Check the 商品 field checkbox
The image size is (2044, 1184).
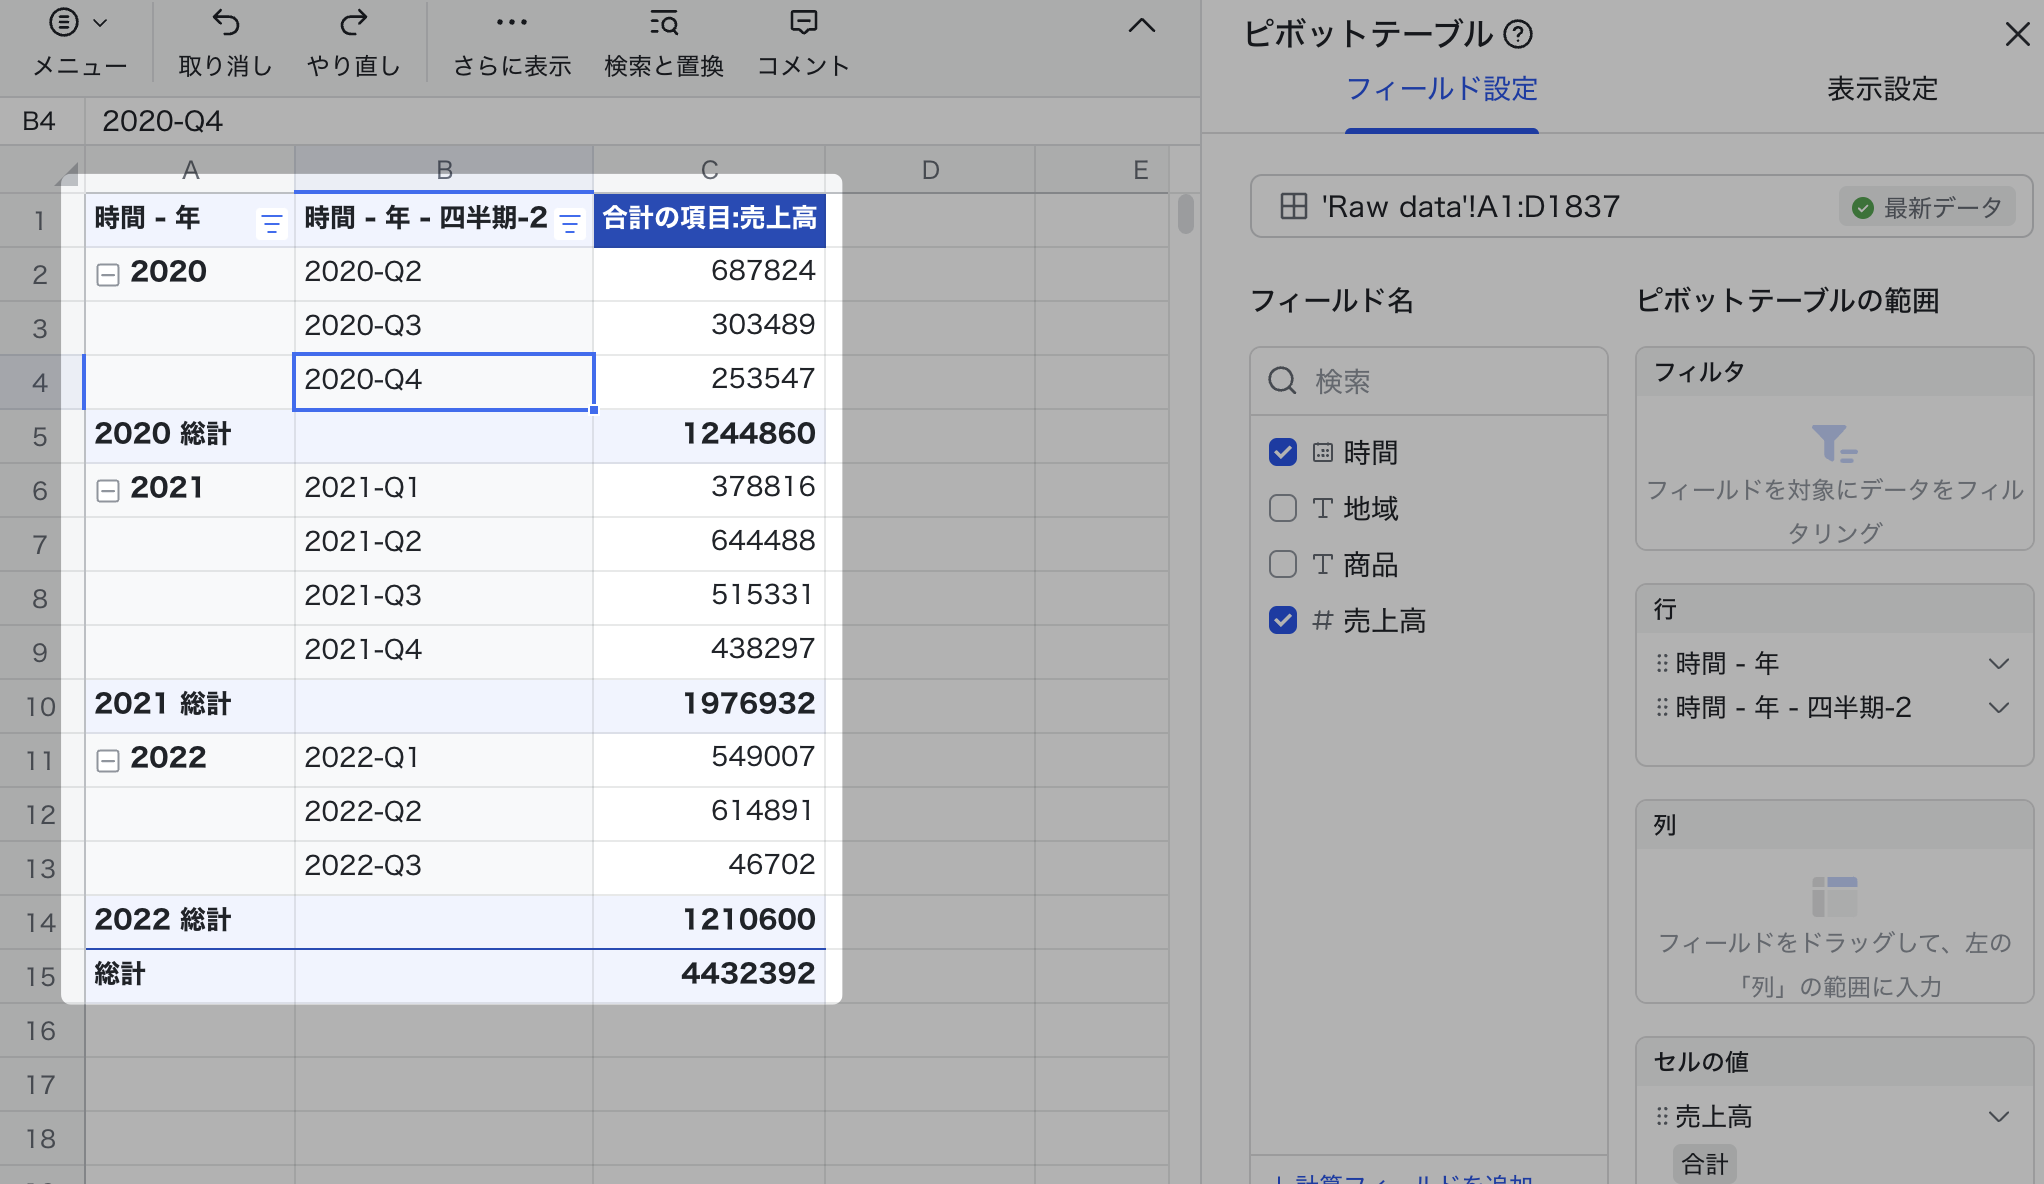coord(1283,565)
